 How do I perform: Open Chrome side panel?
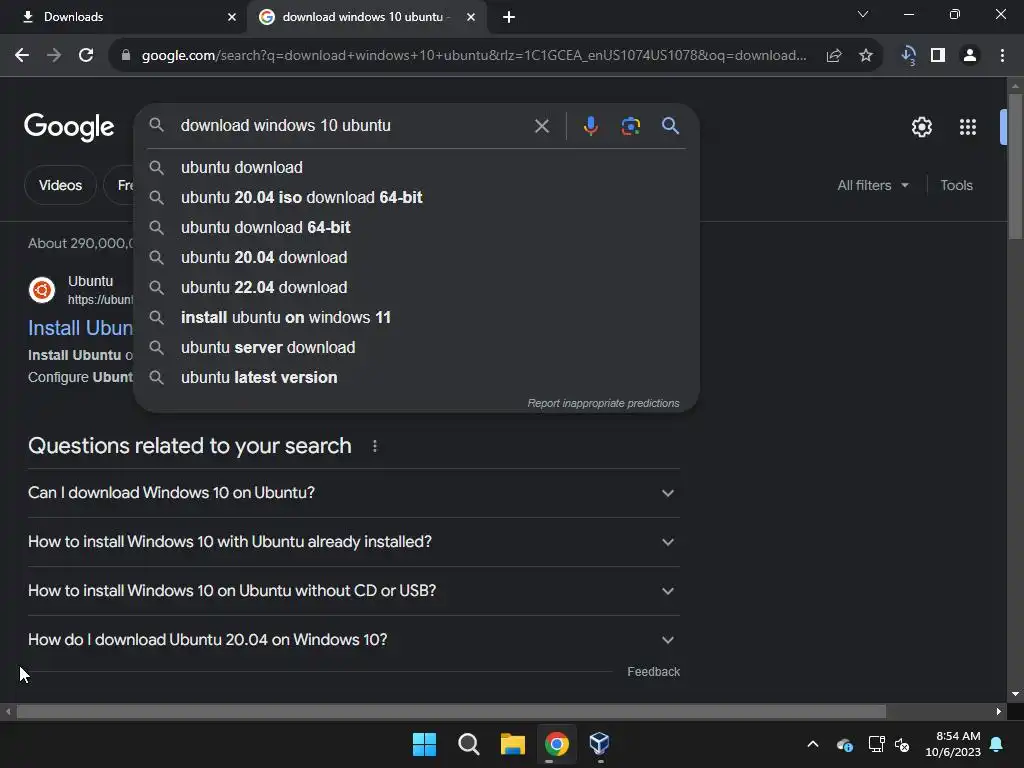coord(938,56)
